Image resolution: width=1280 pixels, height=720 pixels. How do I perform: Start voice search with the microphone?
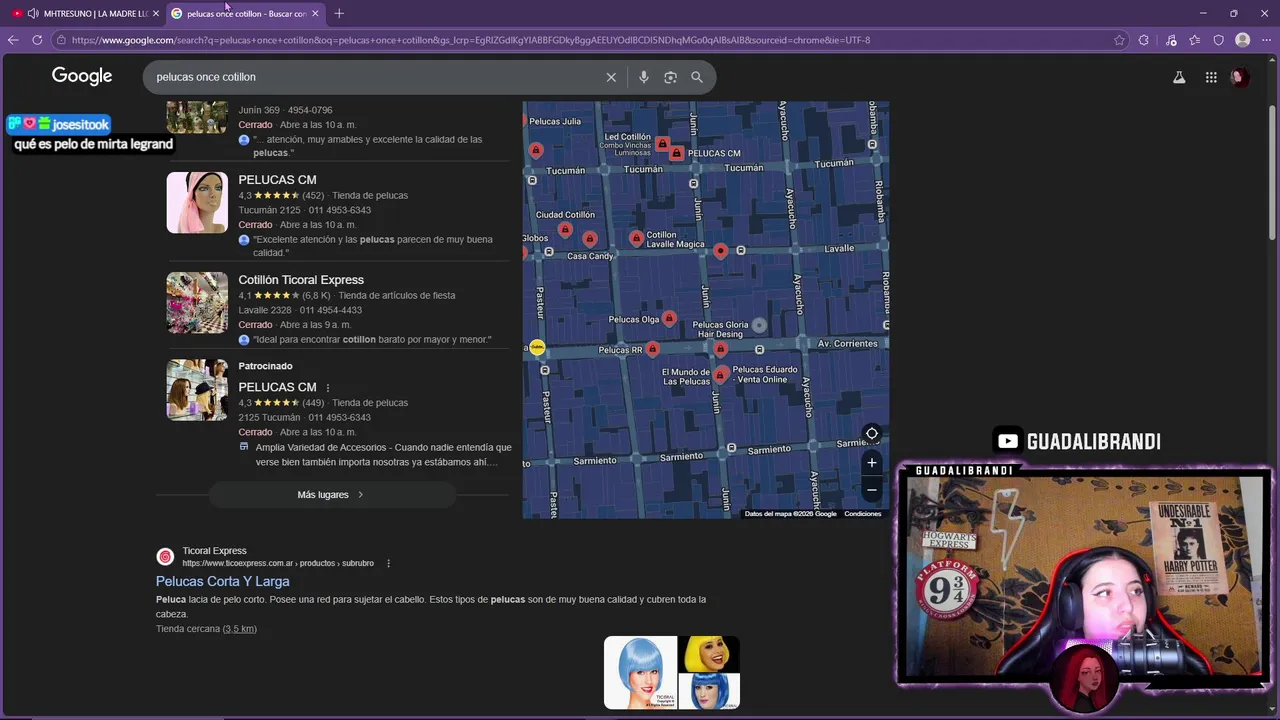click(x=643, y=77)
